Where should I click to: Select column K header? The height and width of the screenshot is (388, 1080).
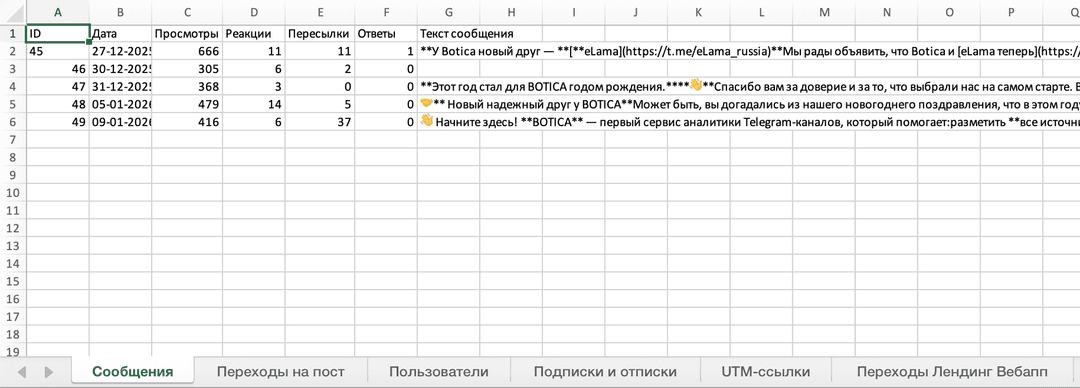tap(698, 12)
